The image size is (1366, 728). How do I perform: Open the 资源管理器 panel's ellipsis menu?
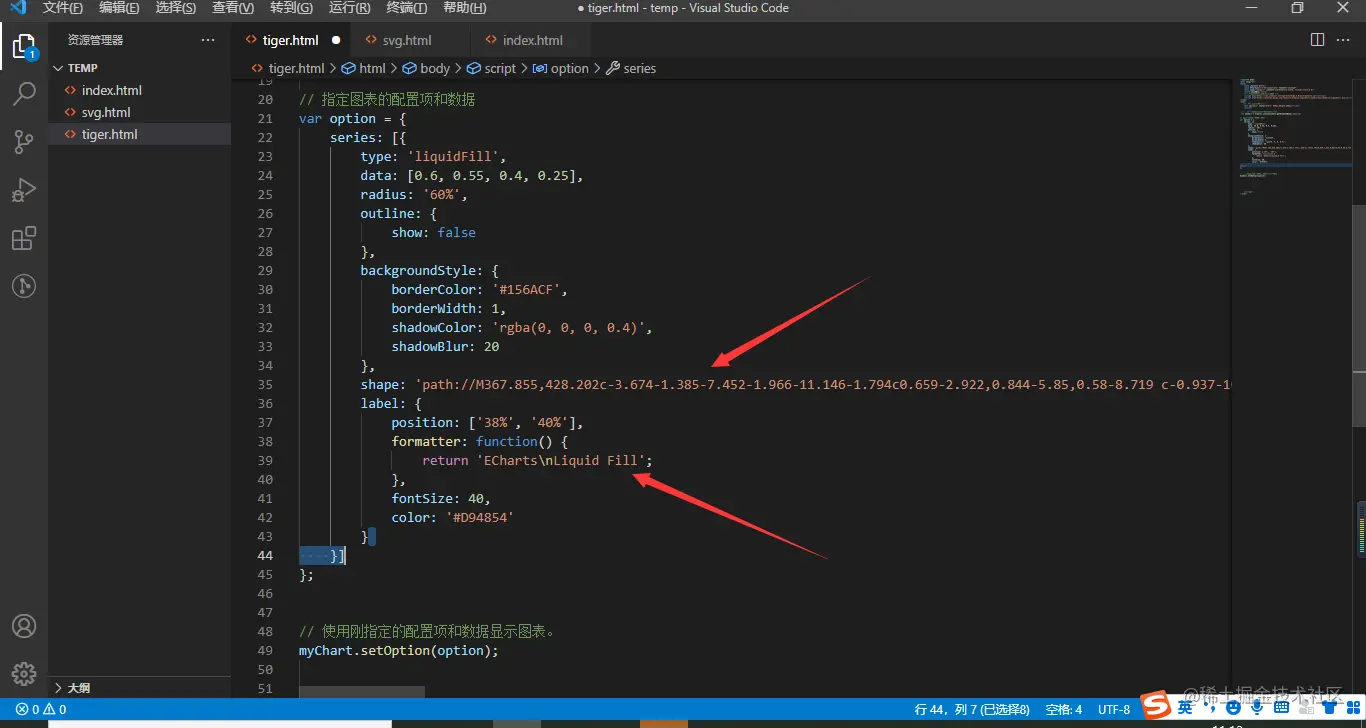pos(208,40)
